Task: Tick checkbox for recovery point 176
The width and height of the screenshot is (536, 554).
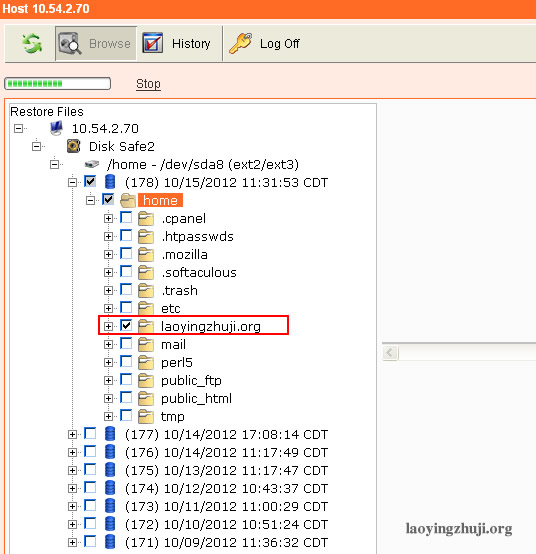Action: (x=90, y=451)
